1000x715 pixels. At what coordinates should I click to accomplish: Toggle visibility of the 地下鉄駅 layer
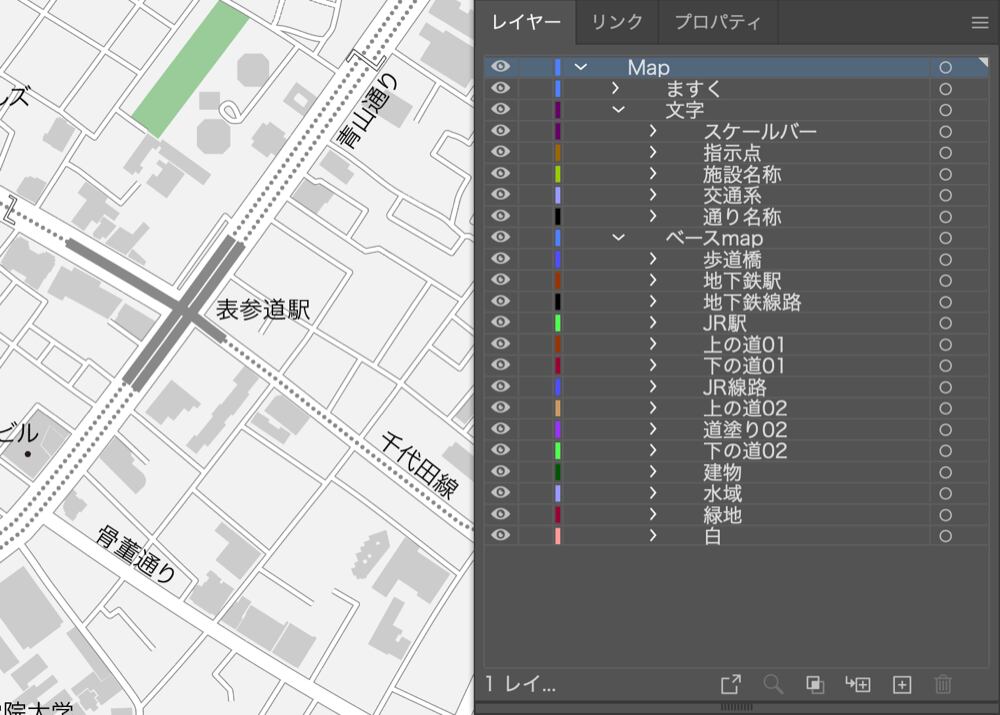tap(501, 280)
